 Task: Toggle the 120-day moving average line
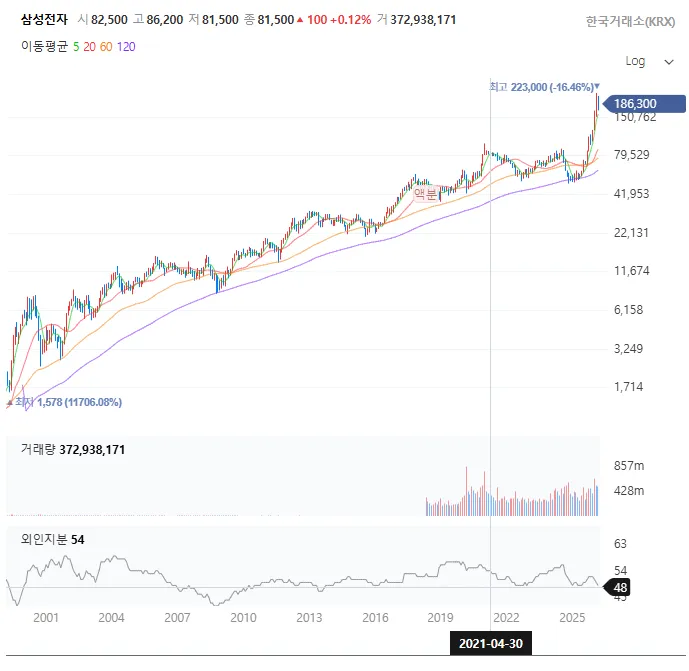coord(126,46)
